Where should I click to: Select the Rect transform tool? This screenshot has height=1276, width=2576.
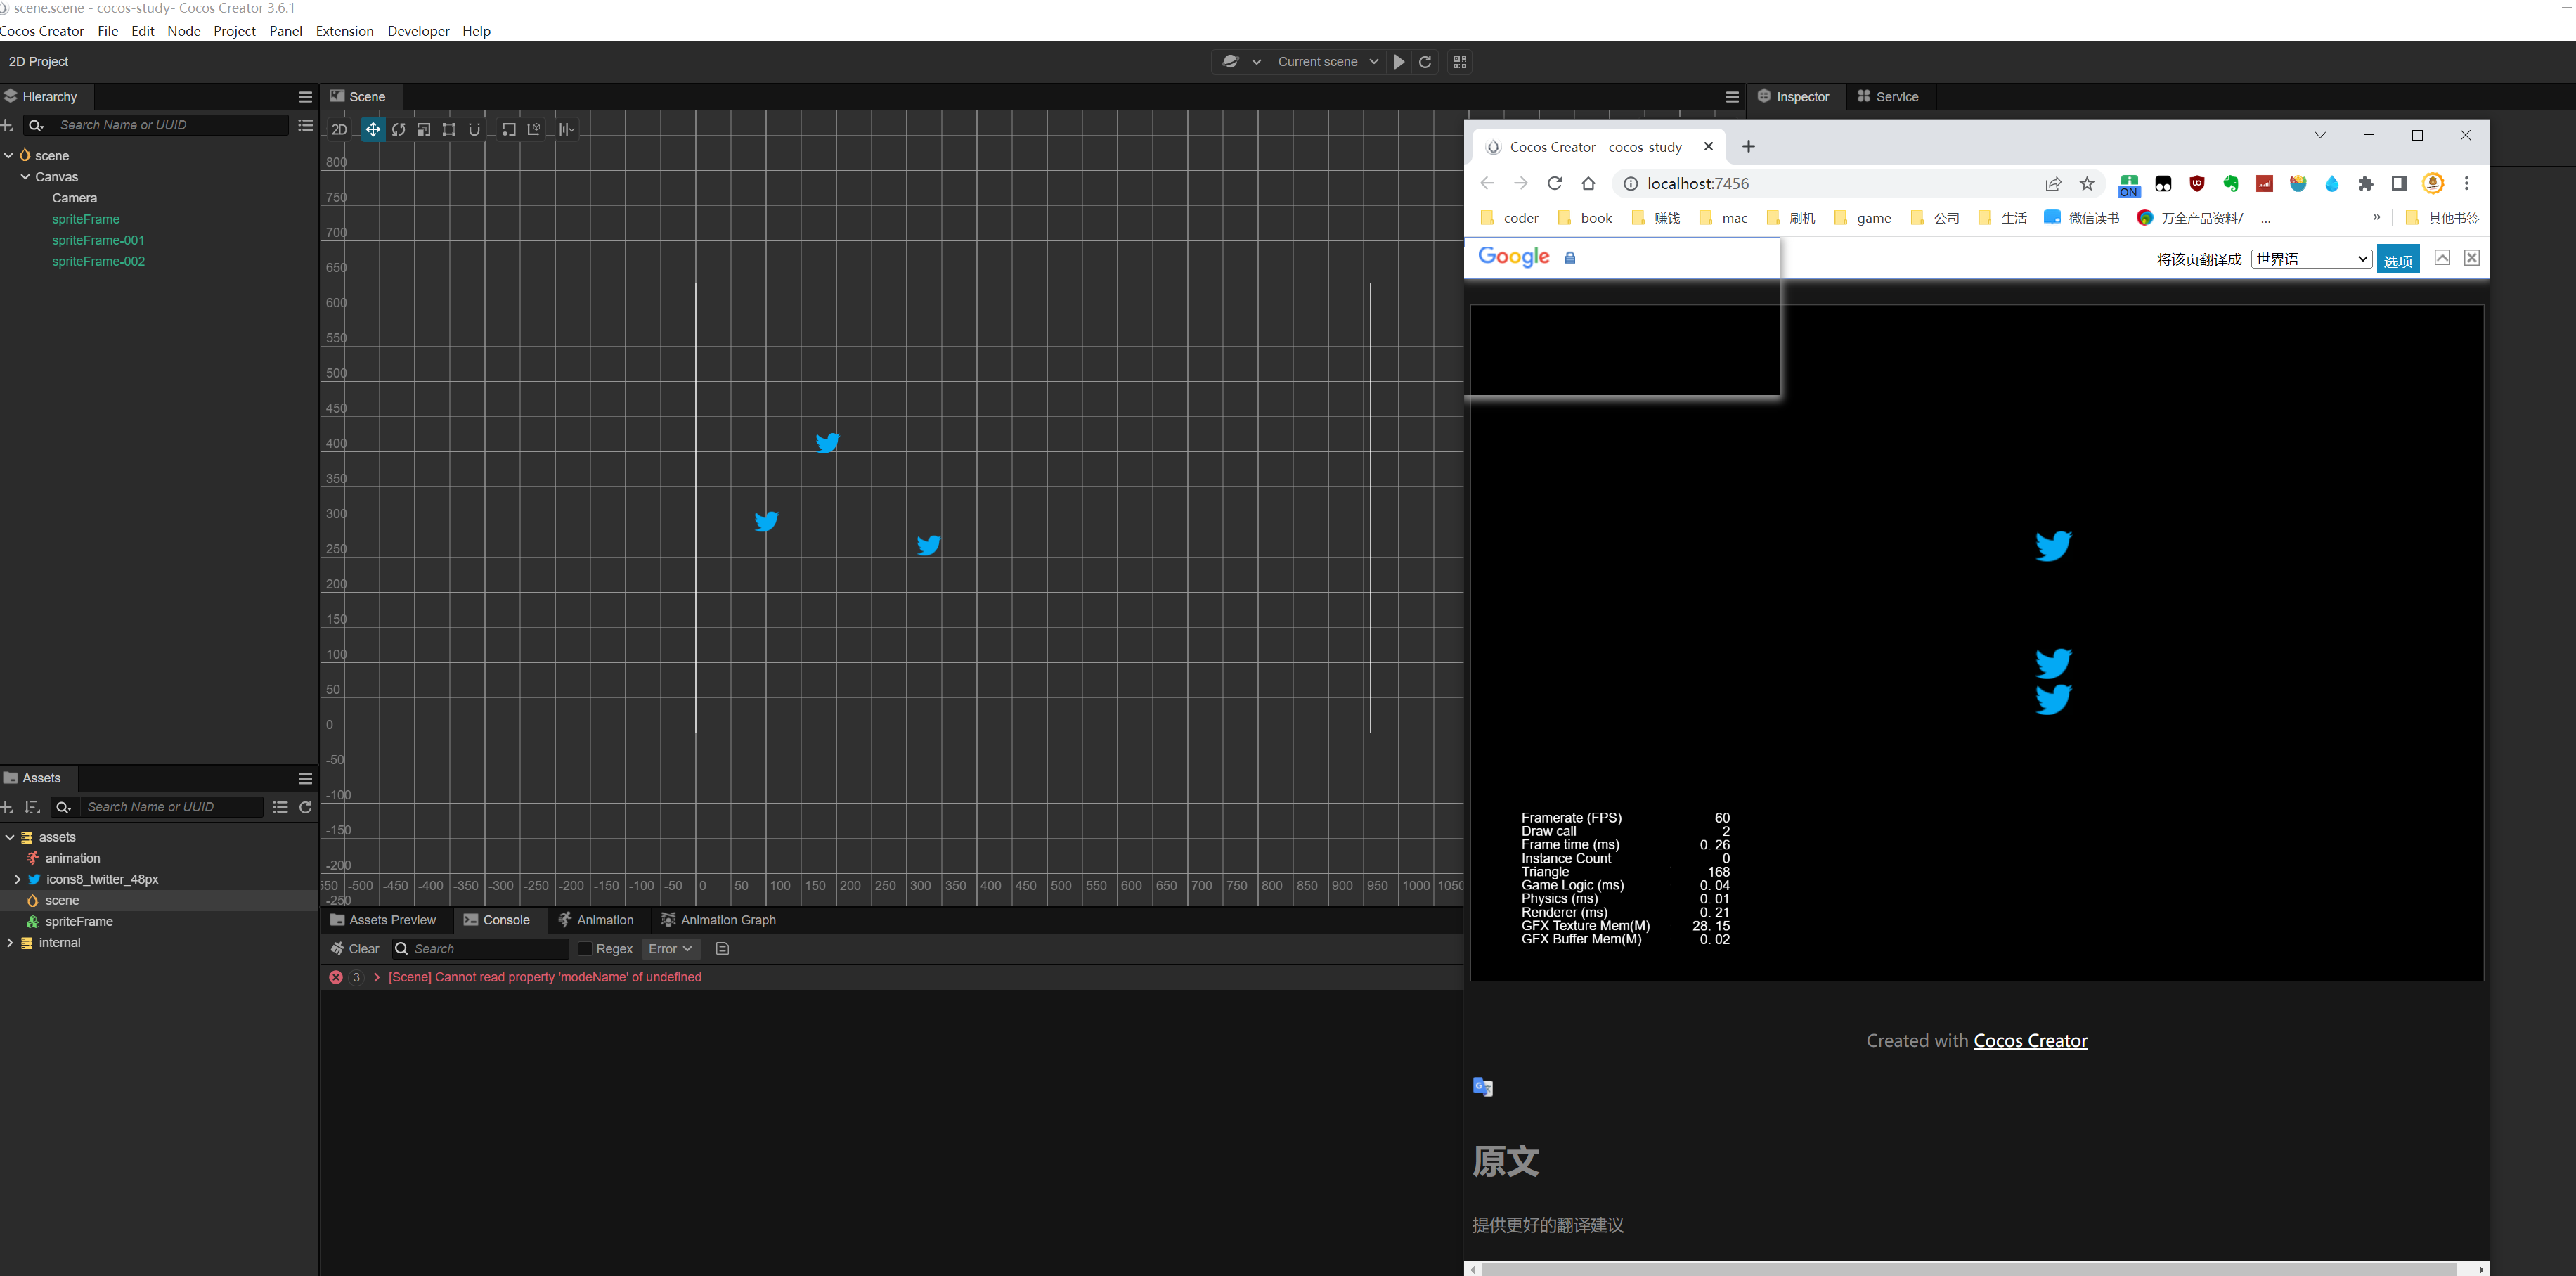(x=449, y=129)
